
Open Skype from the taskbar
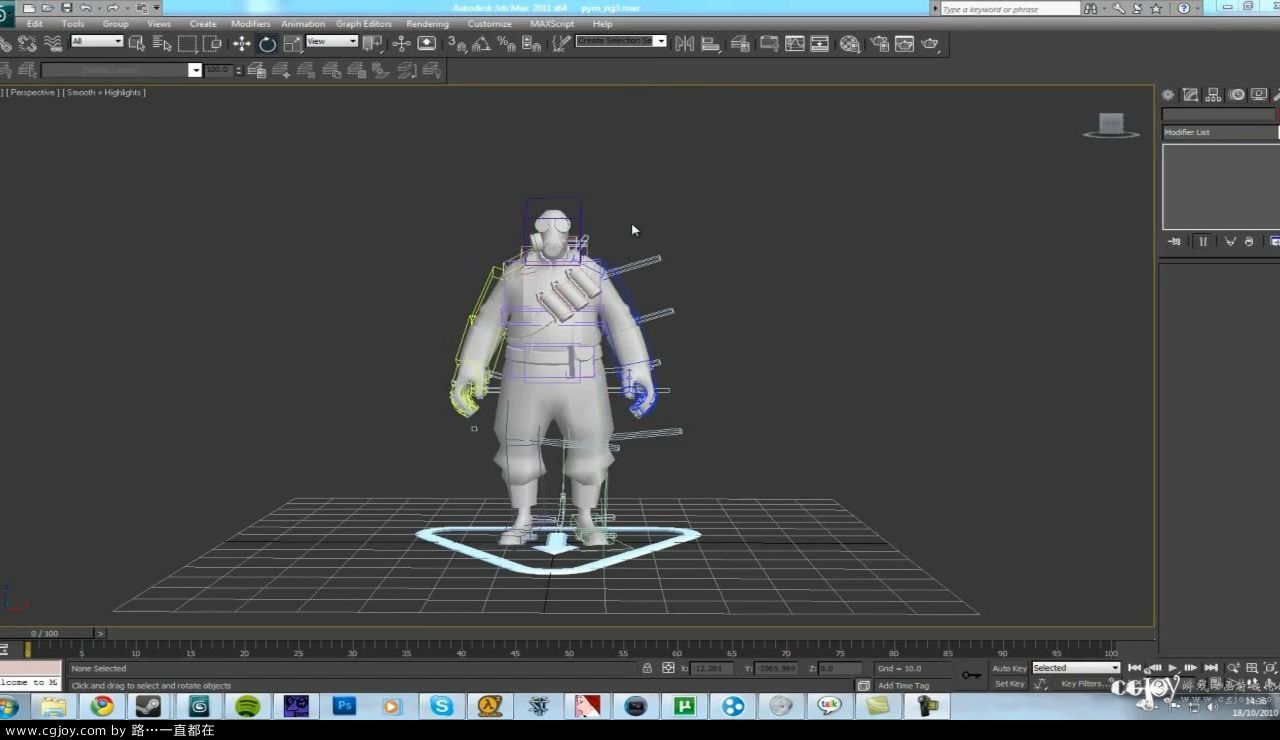tap(441, 706)
